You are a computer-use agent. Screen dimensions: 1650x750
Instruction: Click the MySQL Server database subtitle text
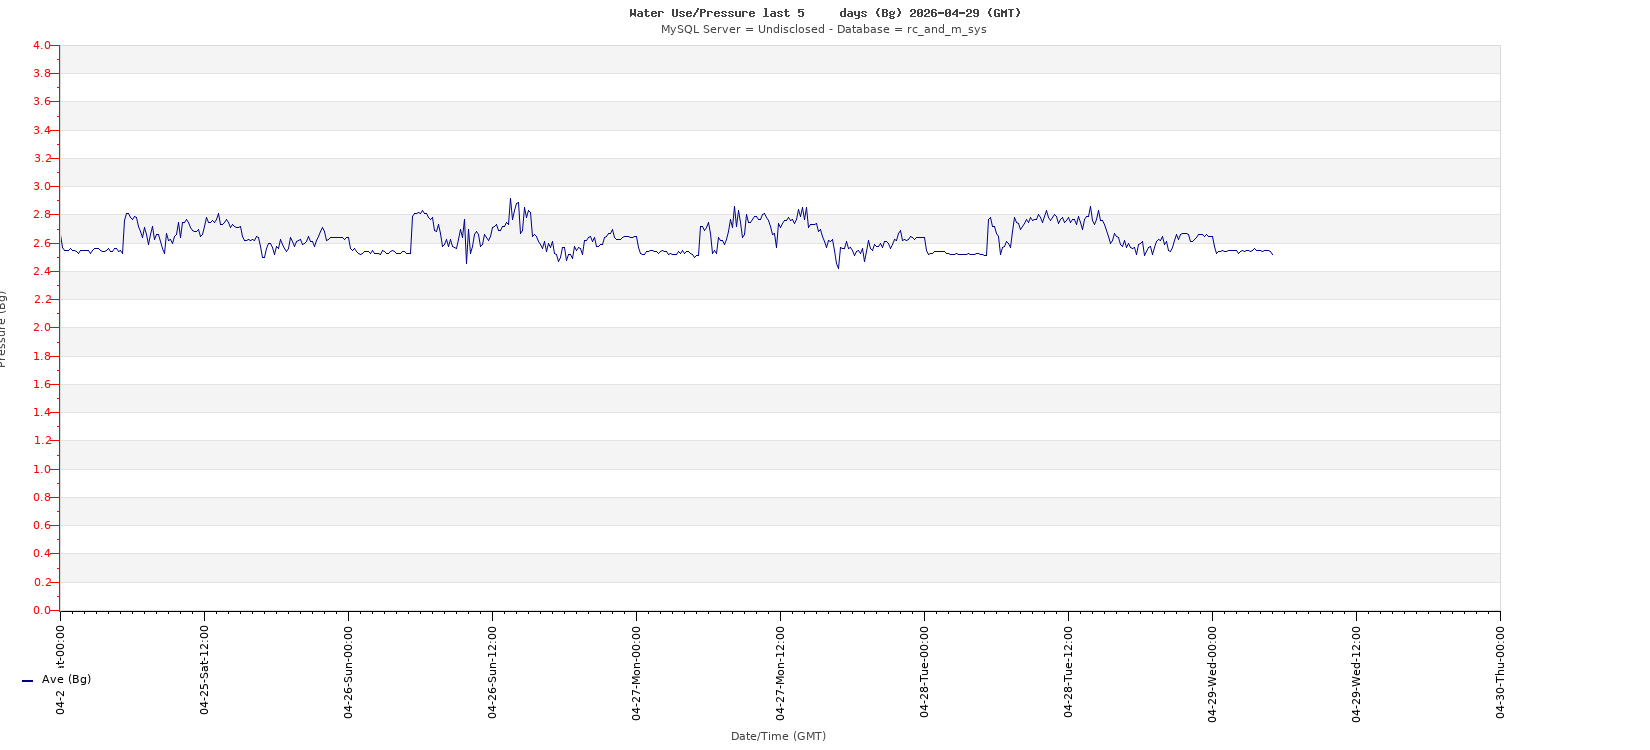[x=823, y=29]
